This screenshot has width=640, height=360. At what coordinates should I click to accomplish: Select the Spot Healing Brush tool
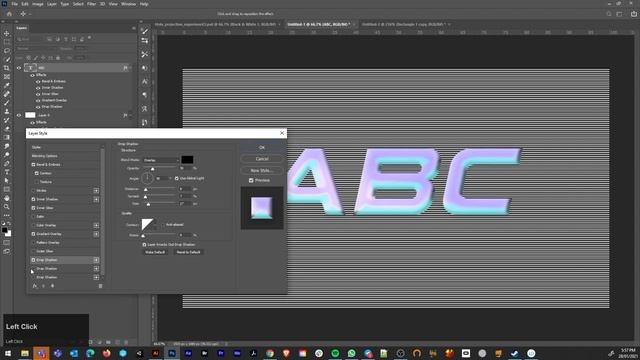[7, 94]
